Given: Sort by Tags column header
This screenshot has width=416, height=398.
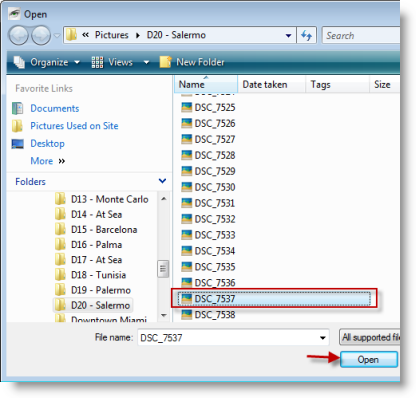Looking at the screenshot, I should pos(337,85).
